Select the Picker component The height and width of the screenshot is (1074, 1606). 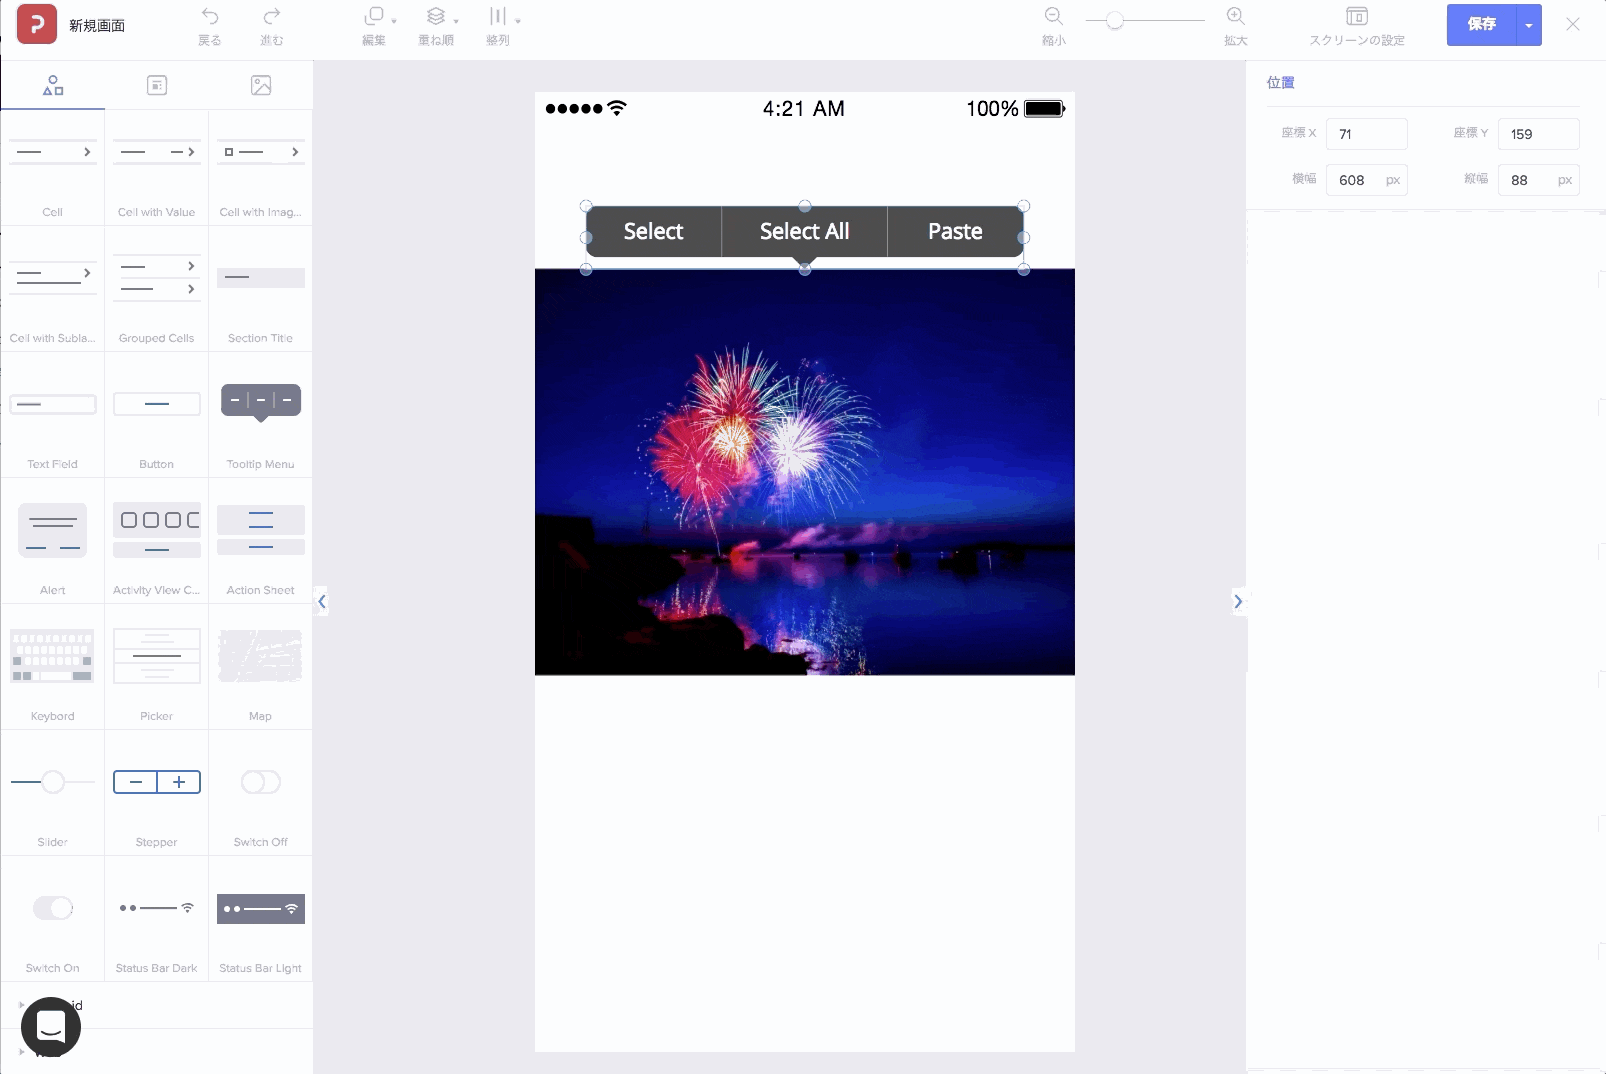157,668
